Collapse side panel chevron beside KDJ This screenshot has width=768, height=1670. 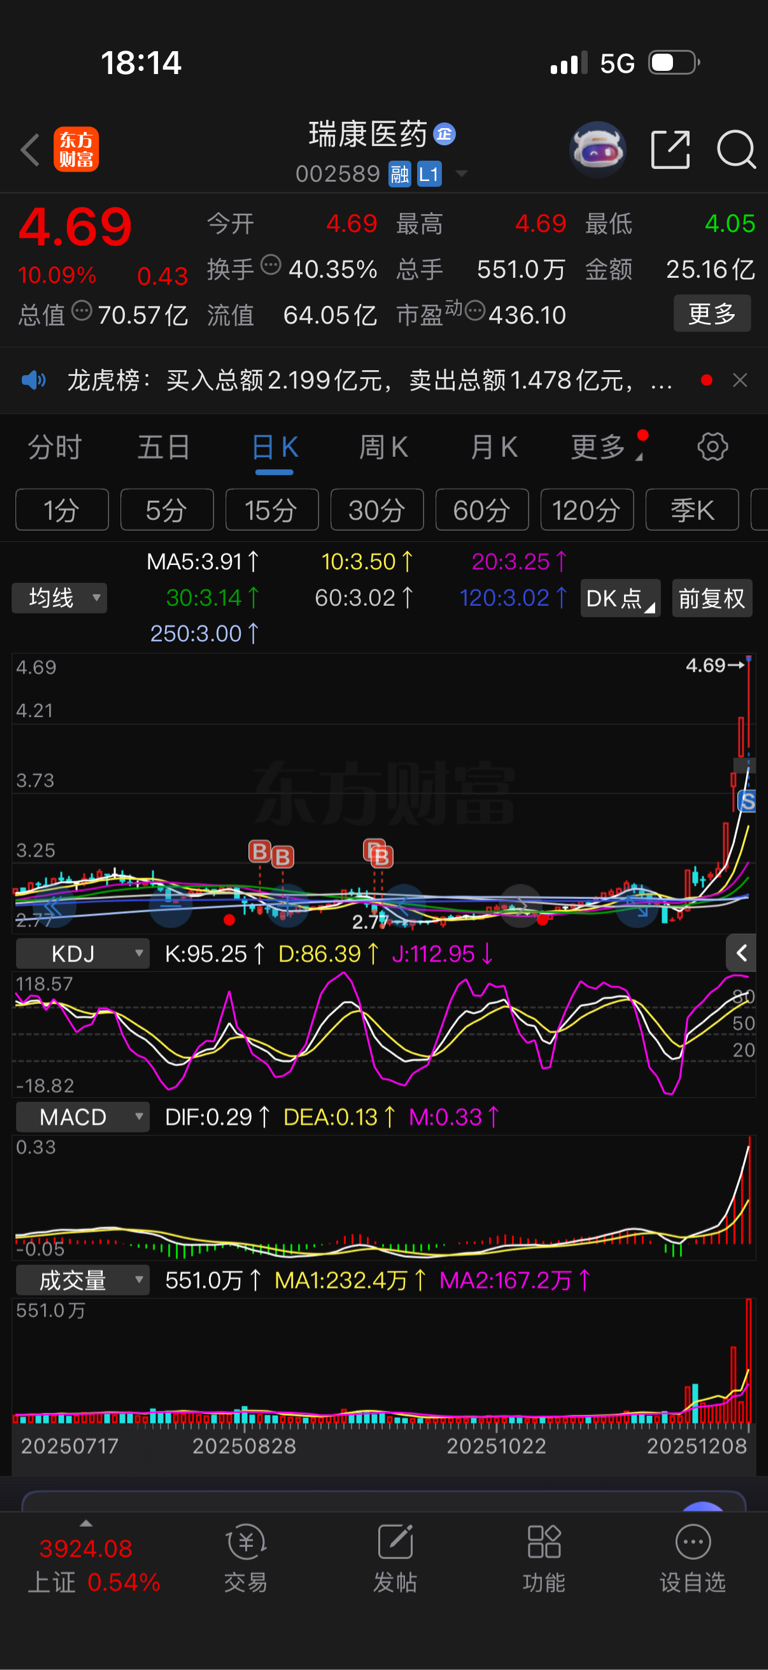click(741, 953)
